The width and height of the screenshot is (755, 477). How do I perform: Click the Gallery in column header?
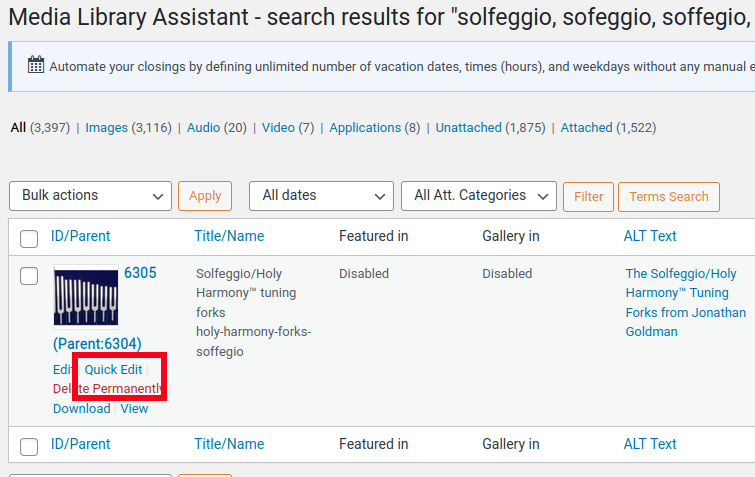pos(511,236)
